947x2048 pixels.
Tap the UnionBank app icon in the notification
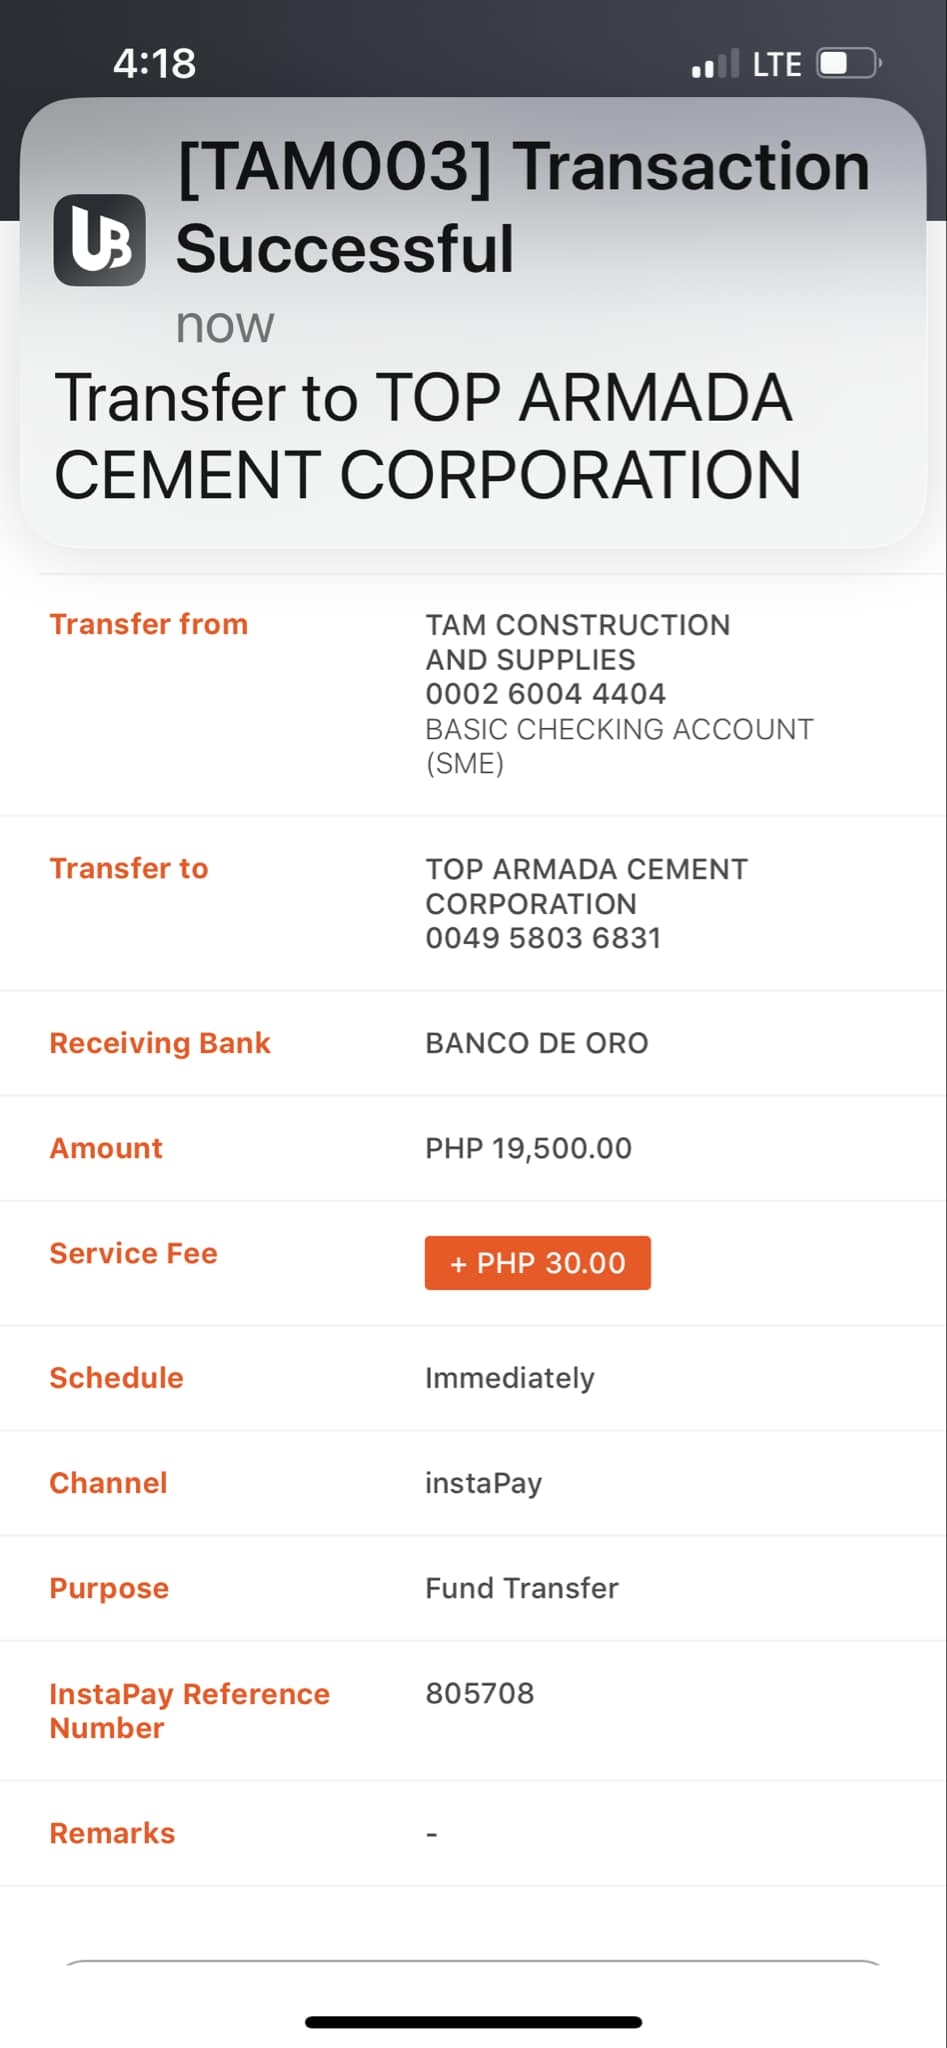tap(99, 240)
